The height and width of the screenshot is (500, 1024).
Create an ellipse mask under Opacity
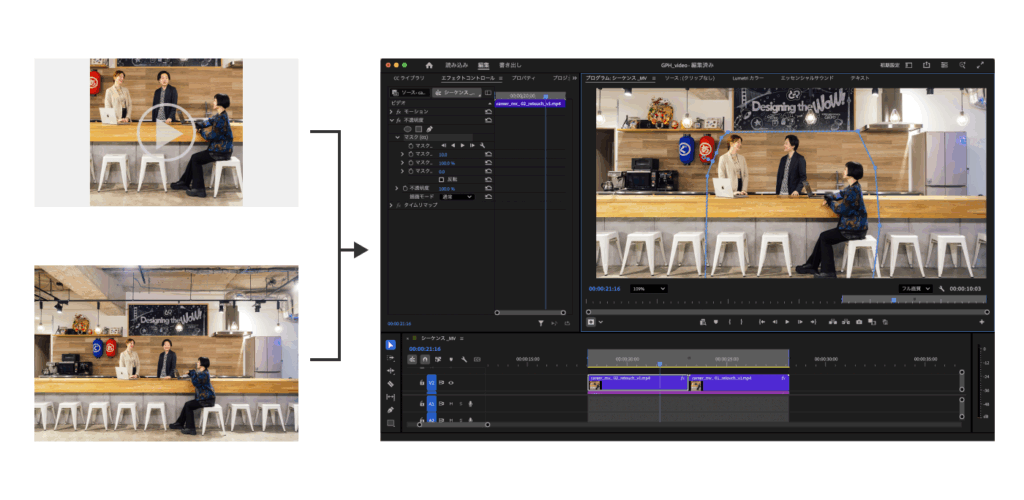[407, 128]
